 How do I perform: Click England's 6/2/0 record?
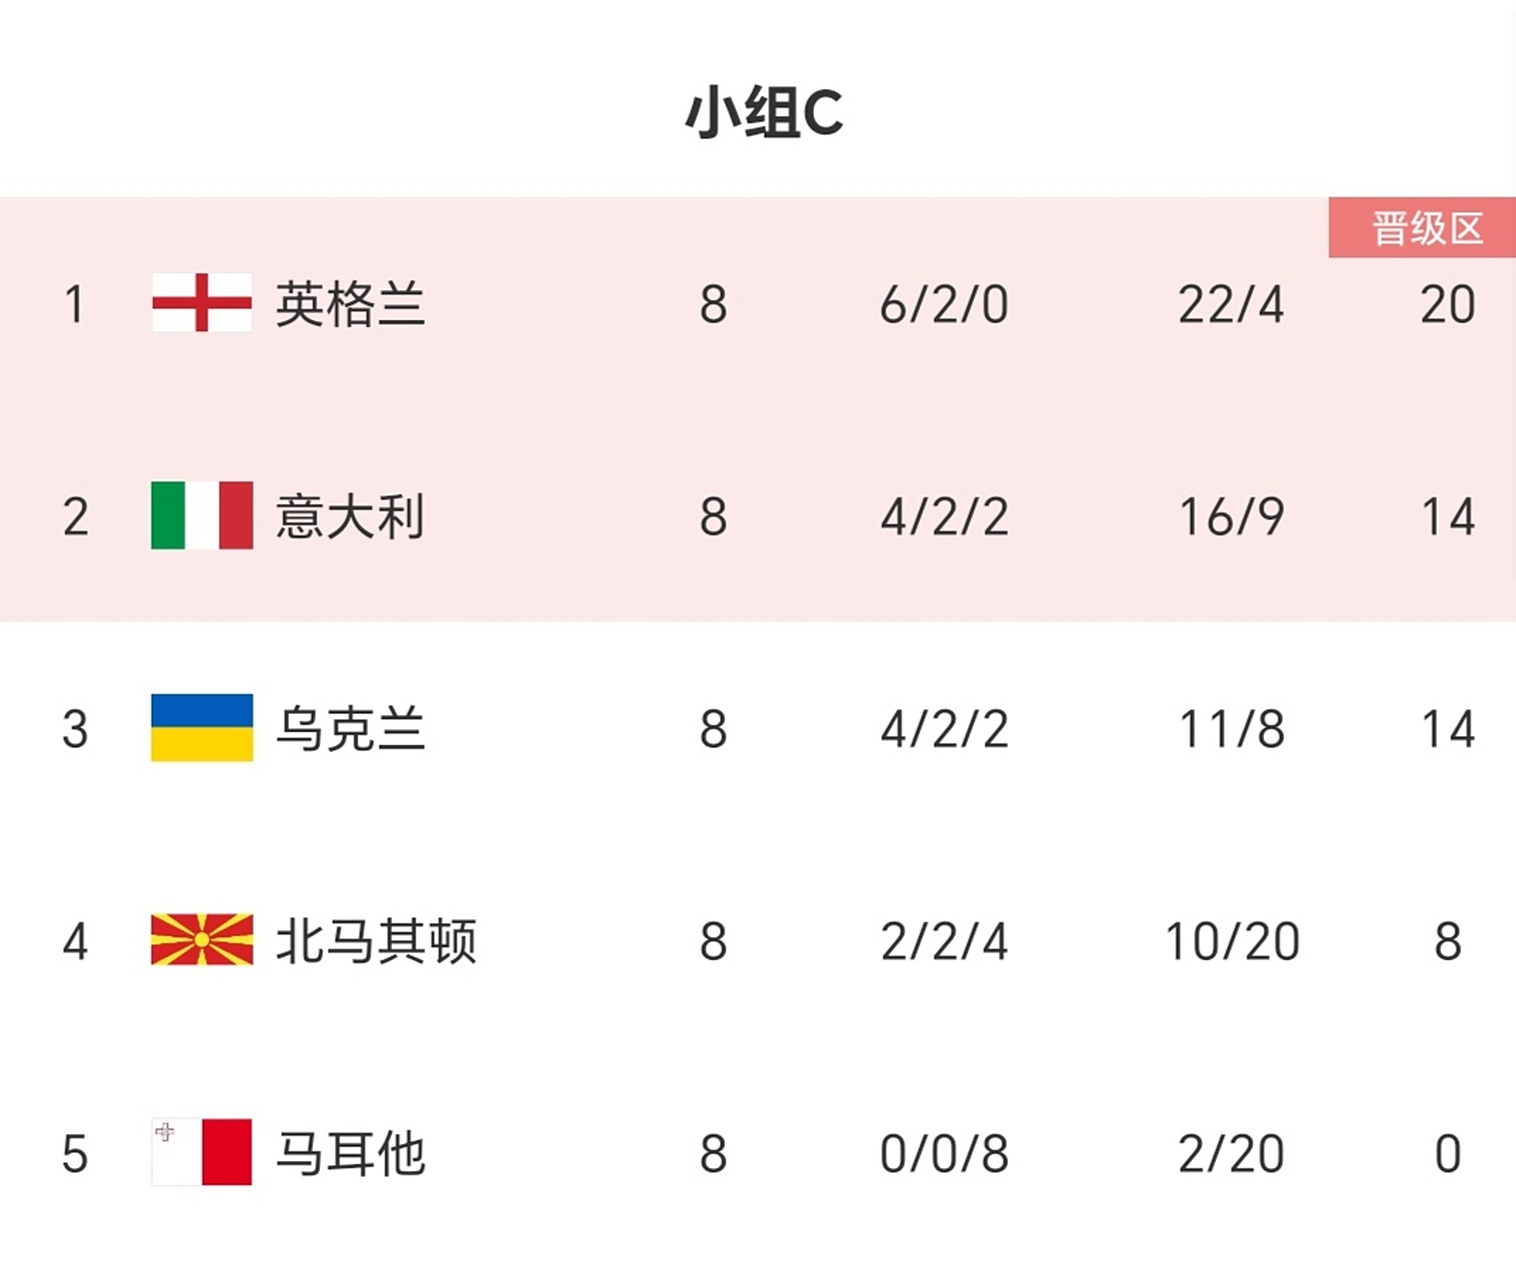point(944,304)
